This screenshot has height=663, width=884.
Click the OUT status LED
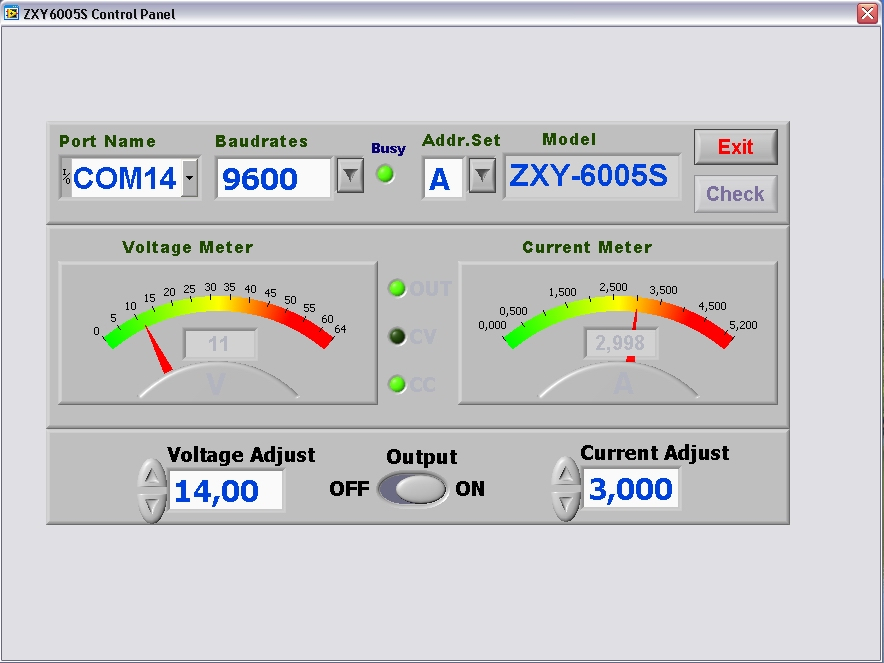[x=397, y=289]
